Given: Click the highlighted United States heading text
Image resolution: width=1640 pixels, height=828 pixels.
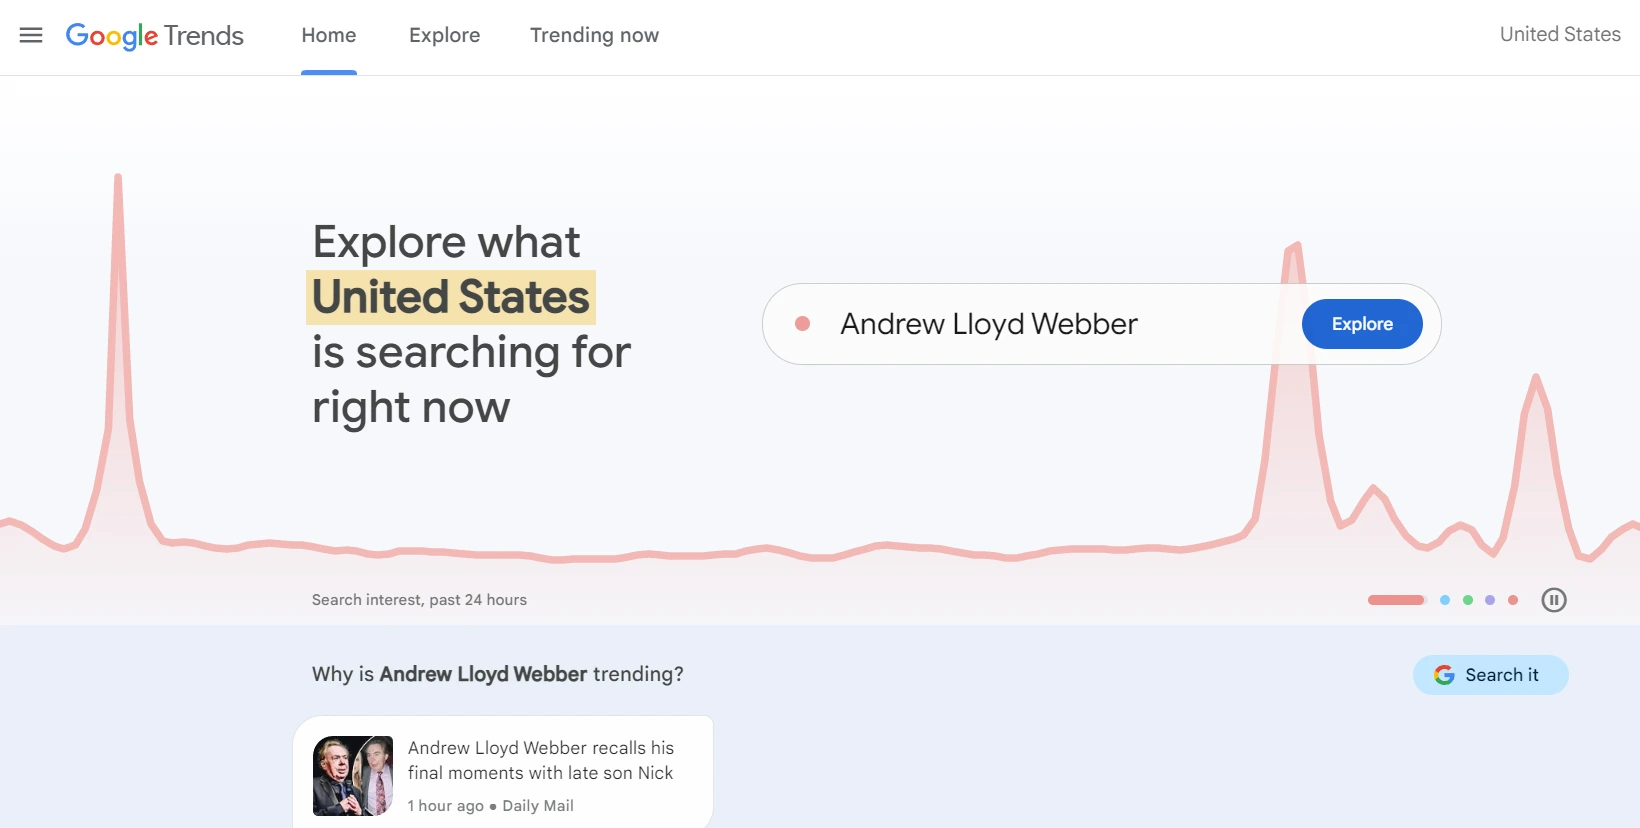Looking at the screenshot, I should 451,297.
